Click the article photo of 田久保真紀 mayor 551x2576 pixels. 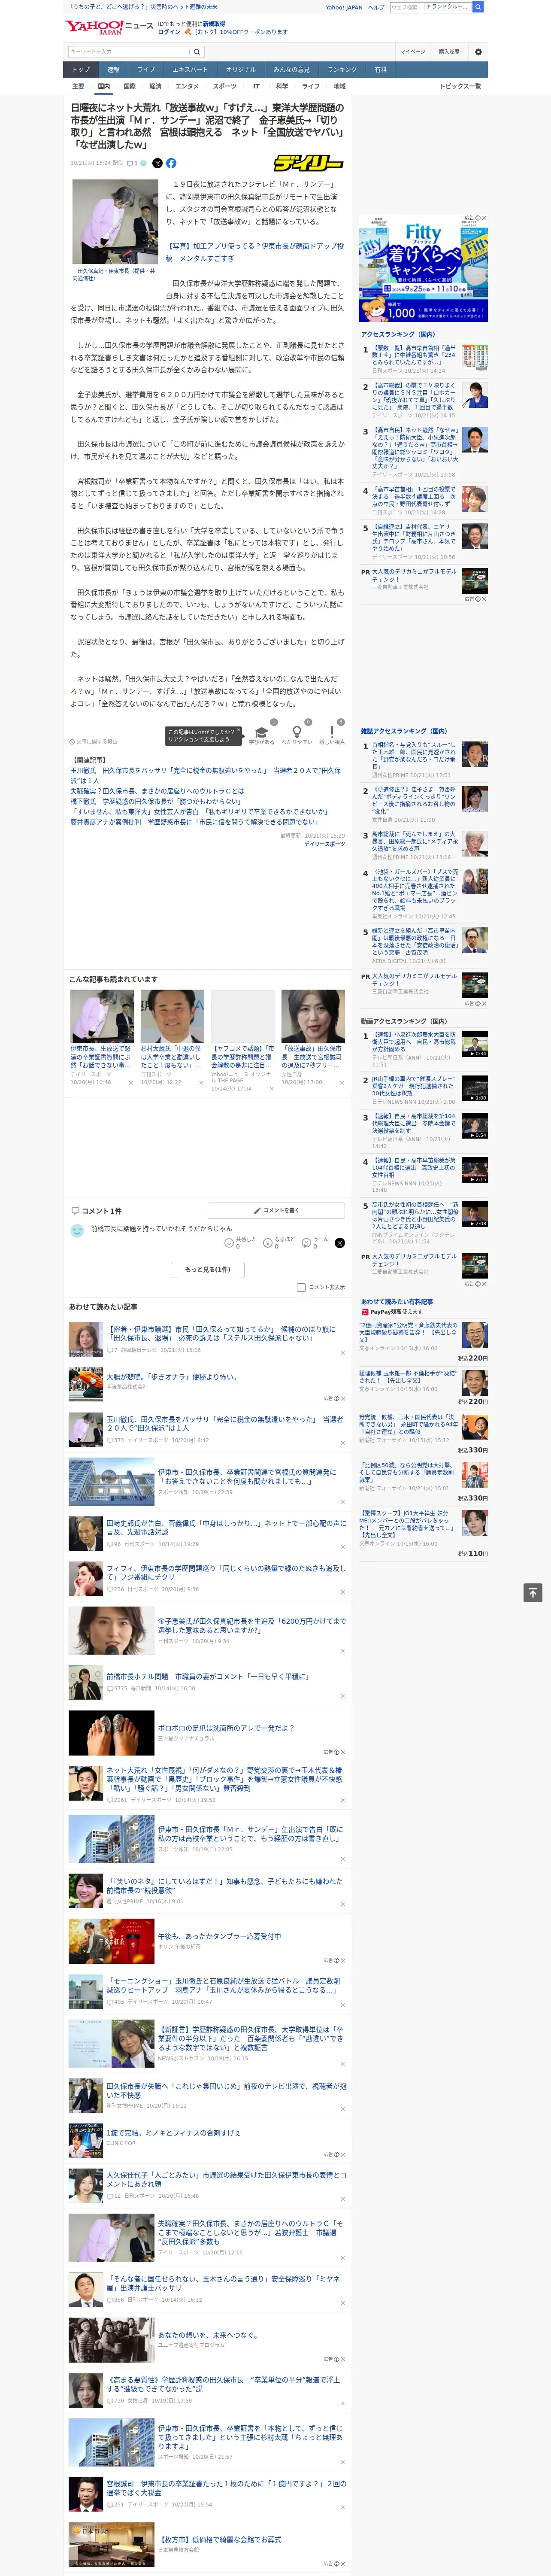pyautogui.click(x=115, y=222)
